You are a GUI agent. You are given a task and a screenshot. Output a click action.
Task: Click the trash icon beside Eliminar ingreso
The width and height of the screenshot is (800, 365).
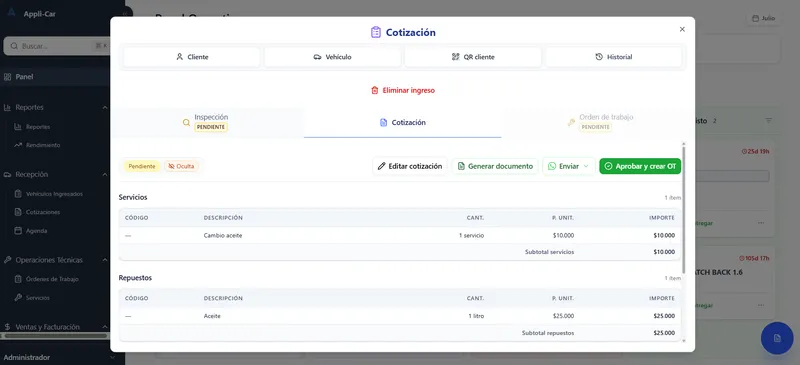pos(374,90)
